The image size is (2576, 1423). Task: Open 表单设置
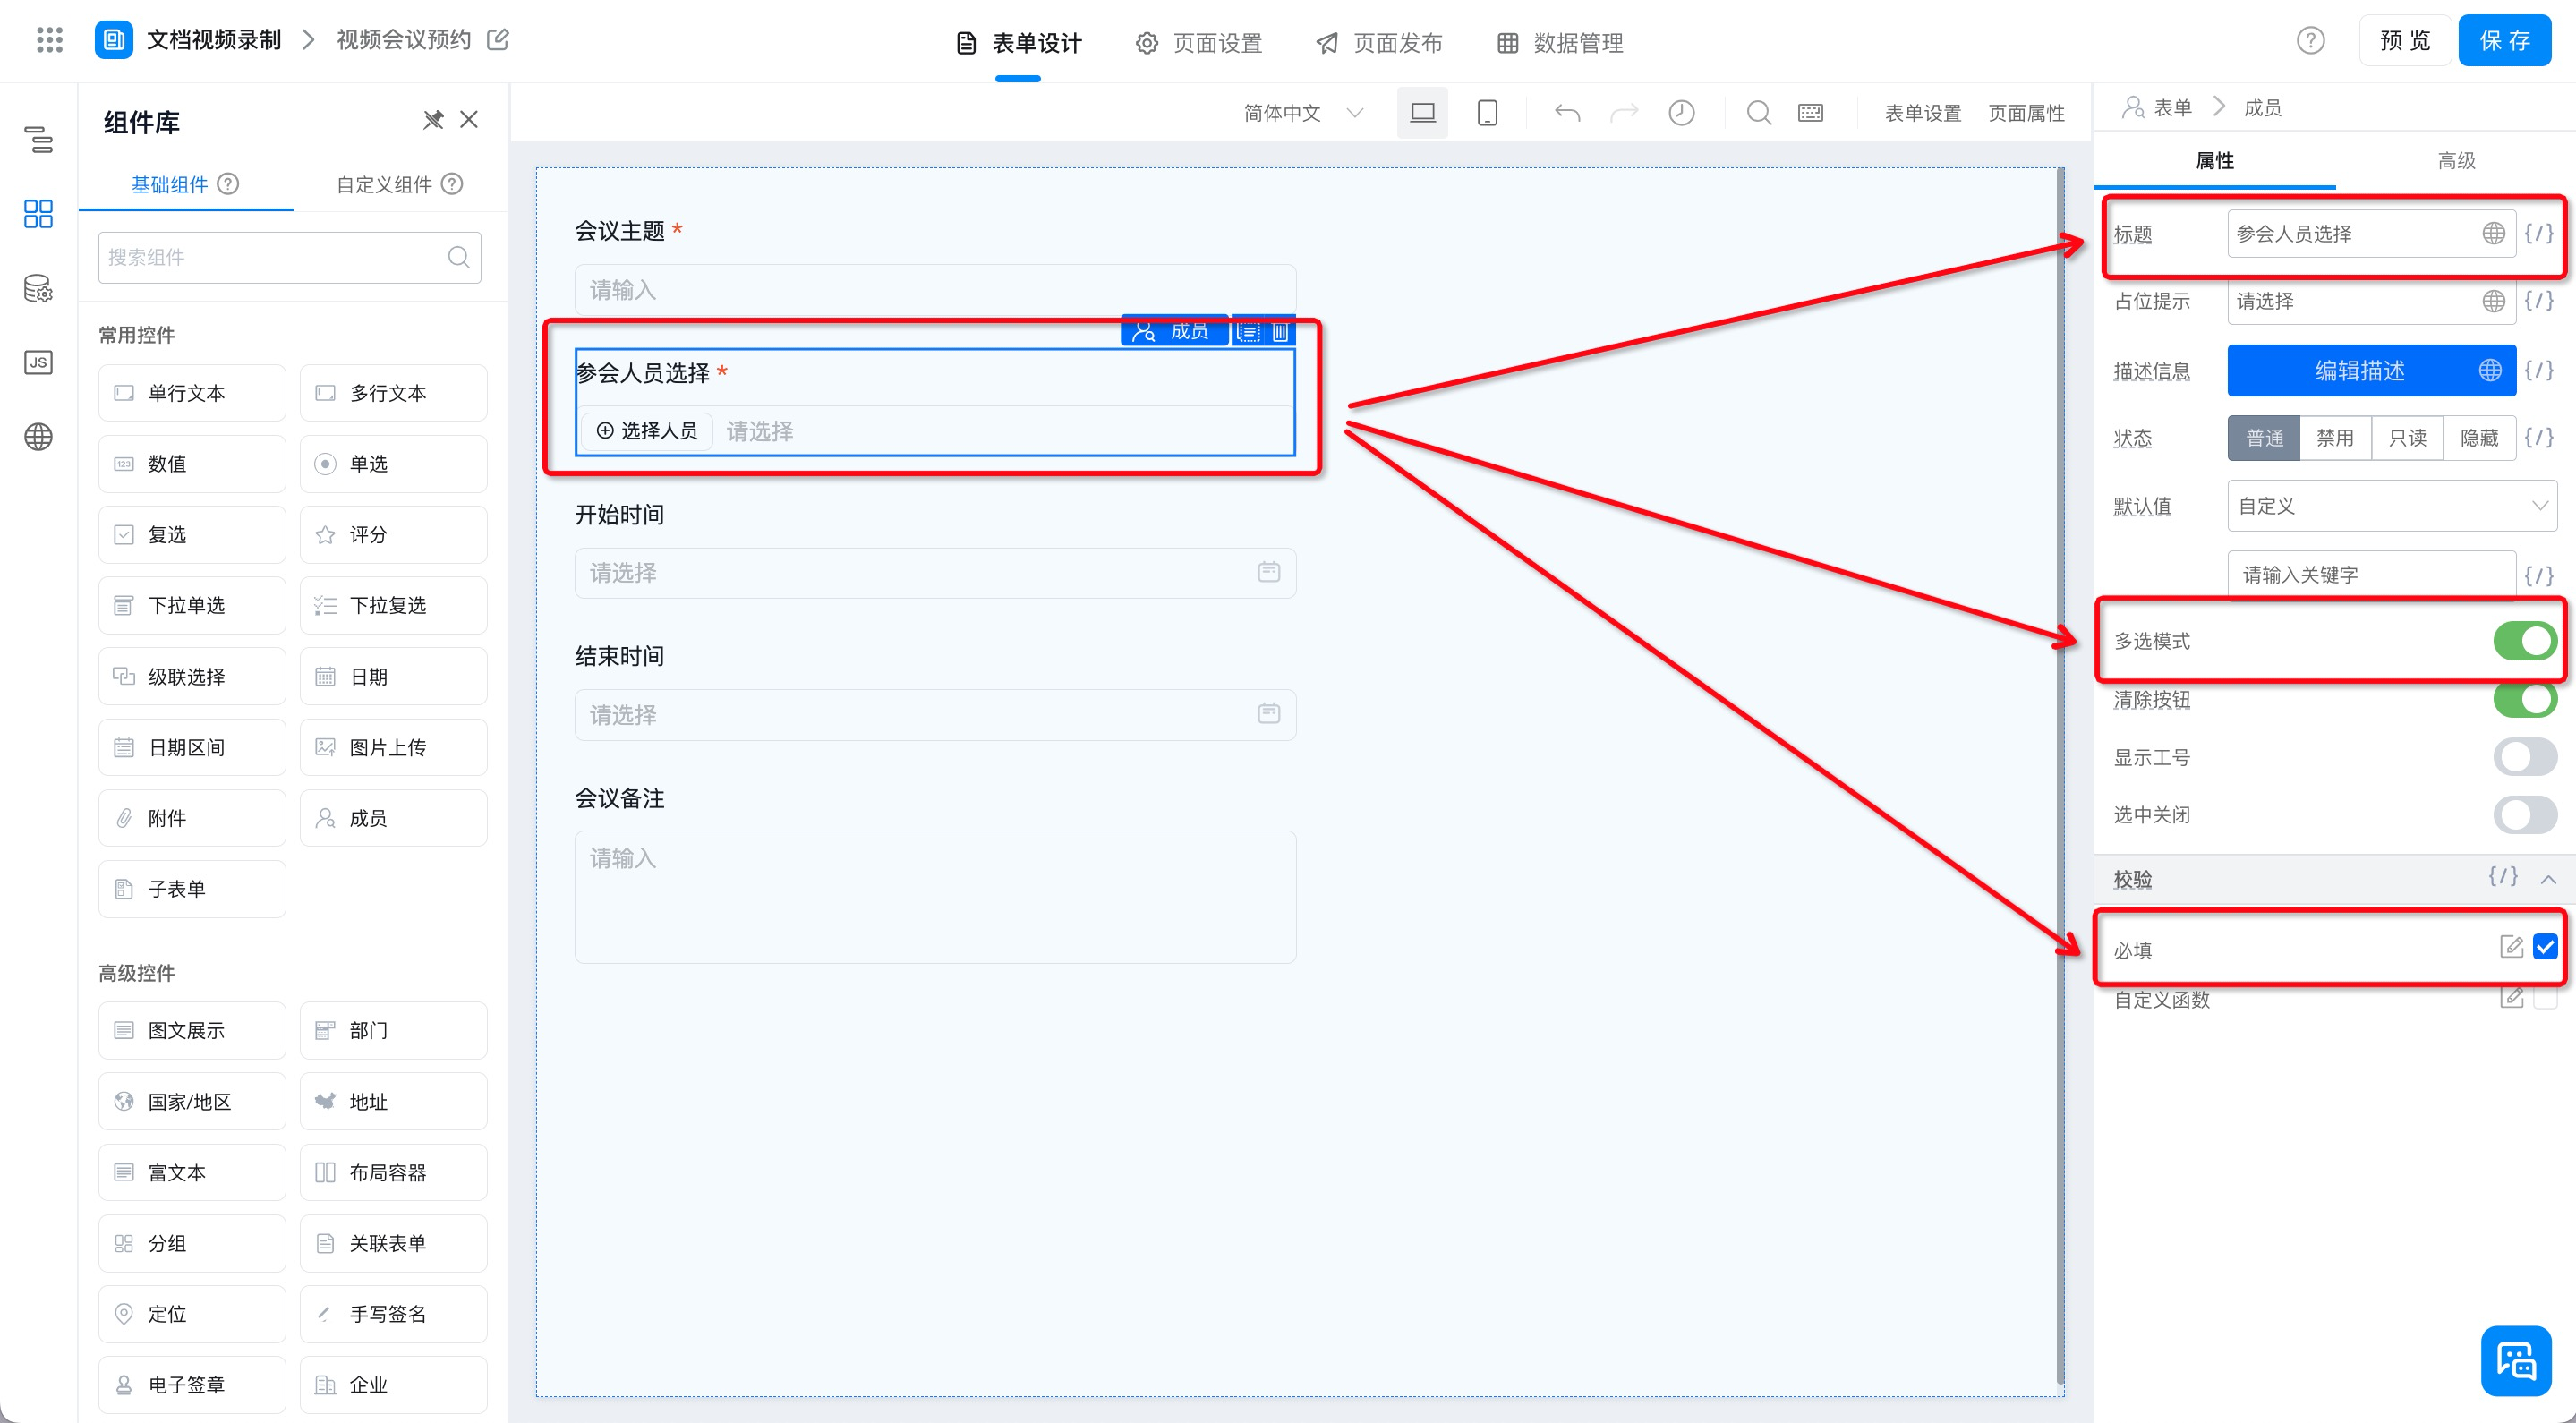coord(1922,113)
